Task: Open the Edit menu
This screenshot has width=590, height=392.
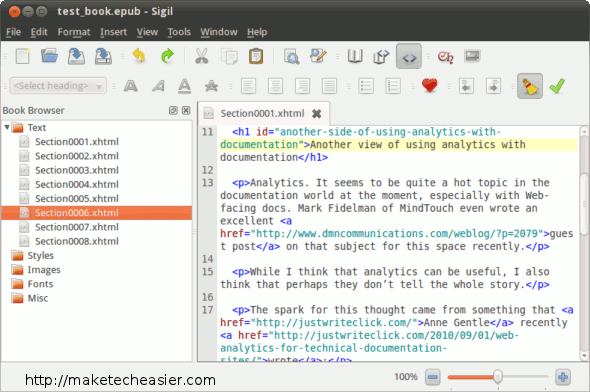Action: point(39,32)
